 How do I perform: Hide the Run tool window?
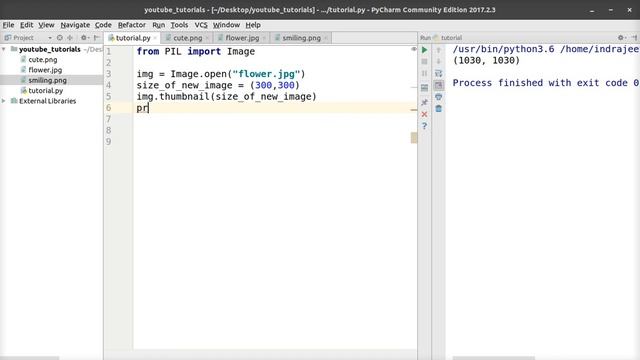[x=635, y=38]
